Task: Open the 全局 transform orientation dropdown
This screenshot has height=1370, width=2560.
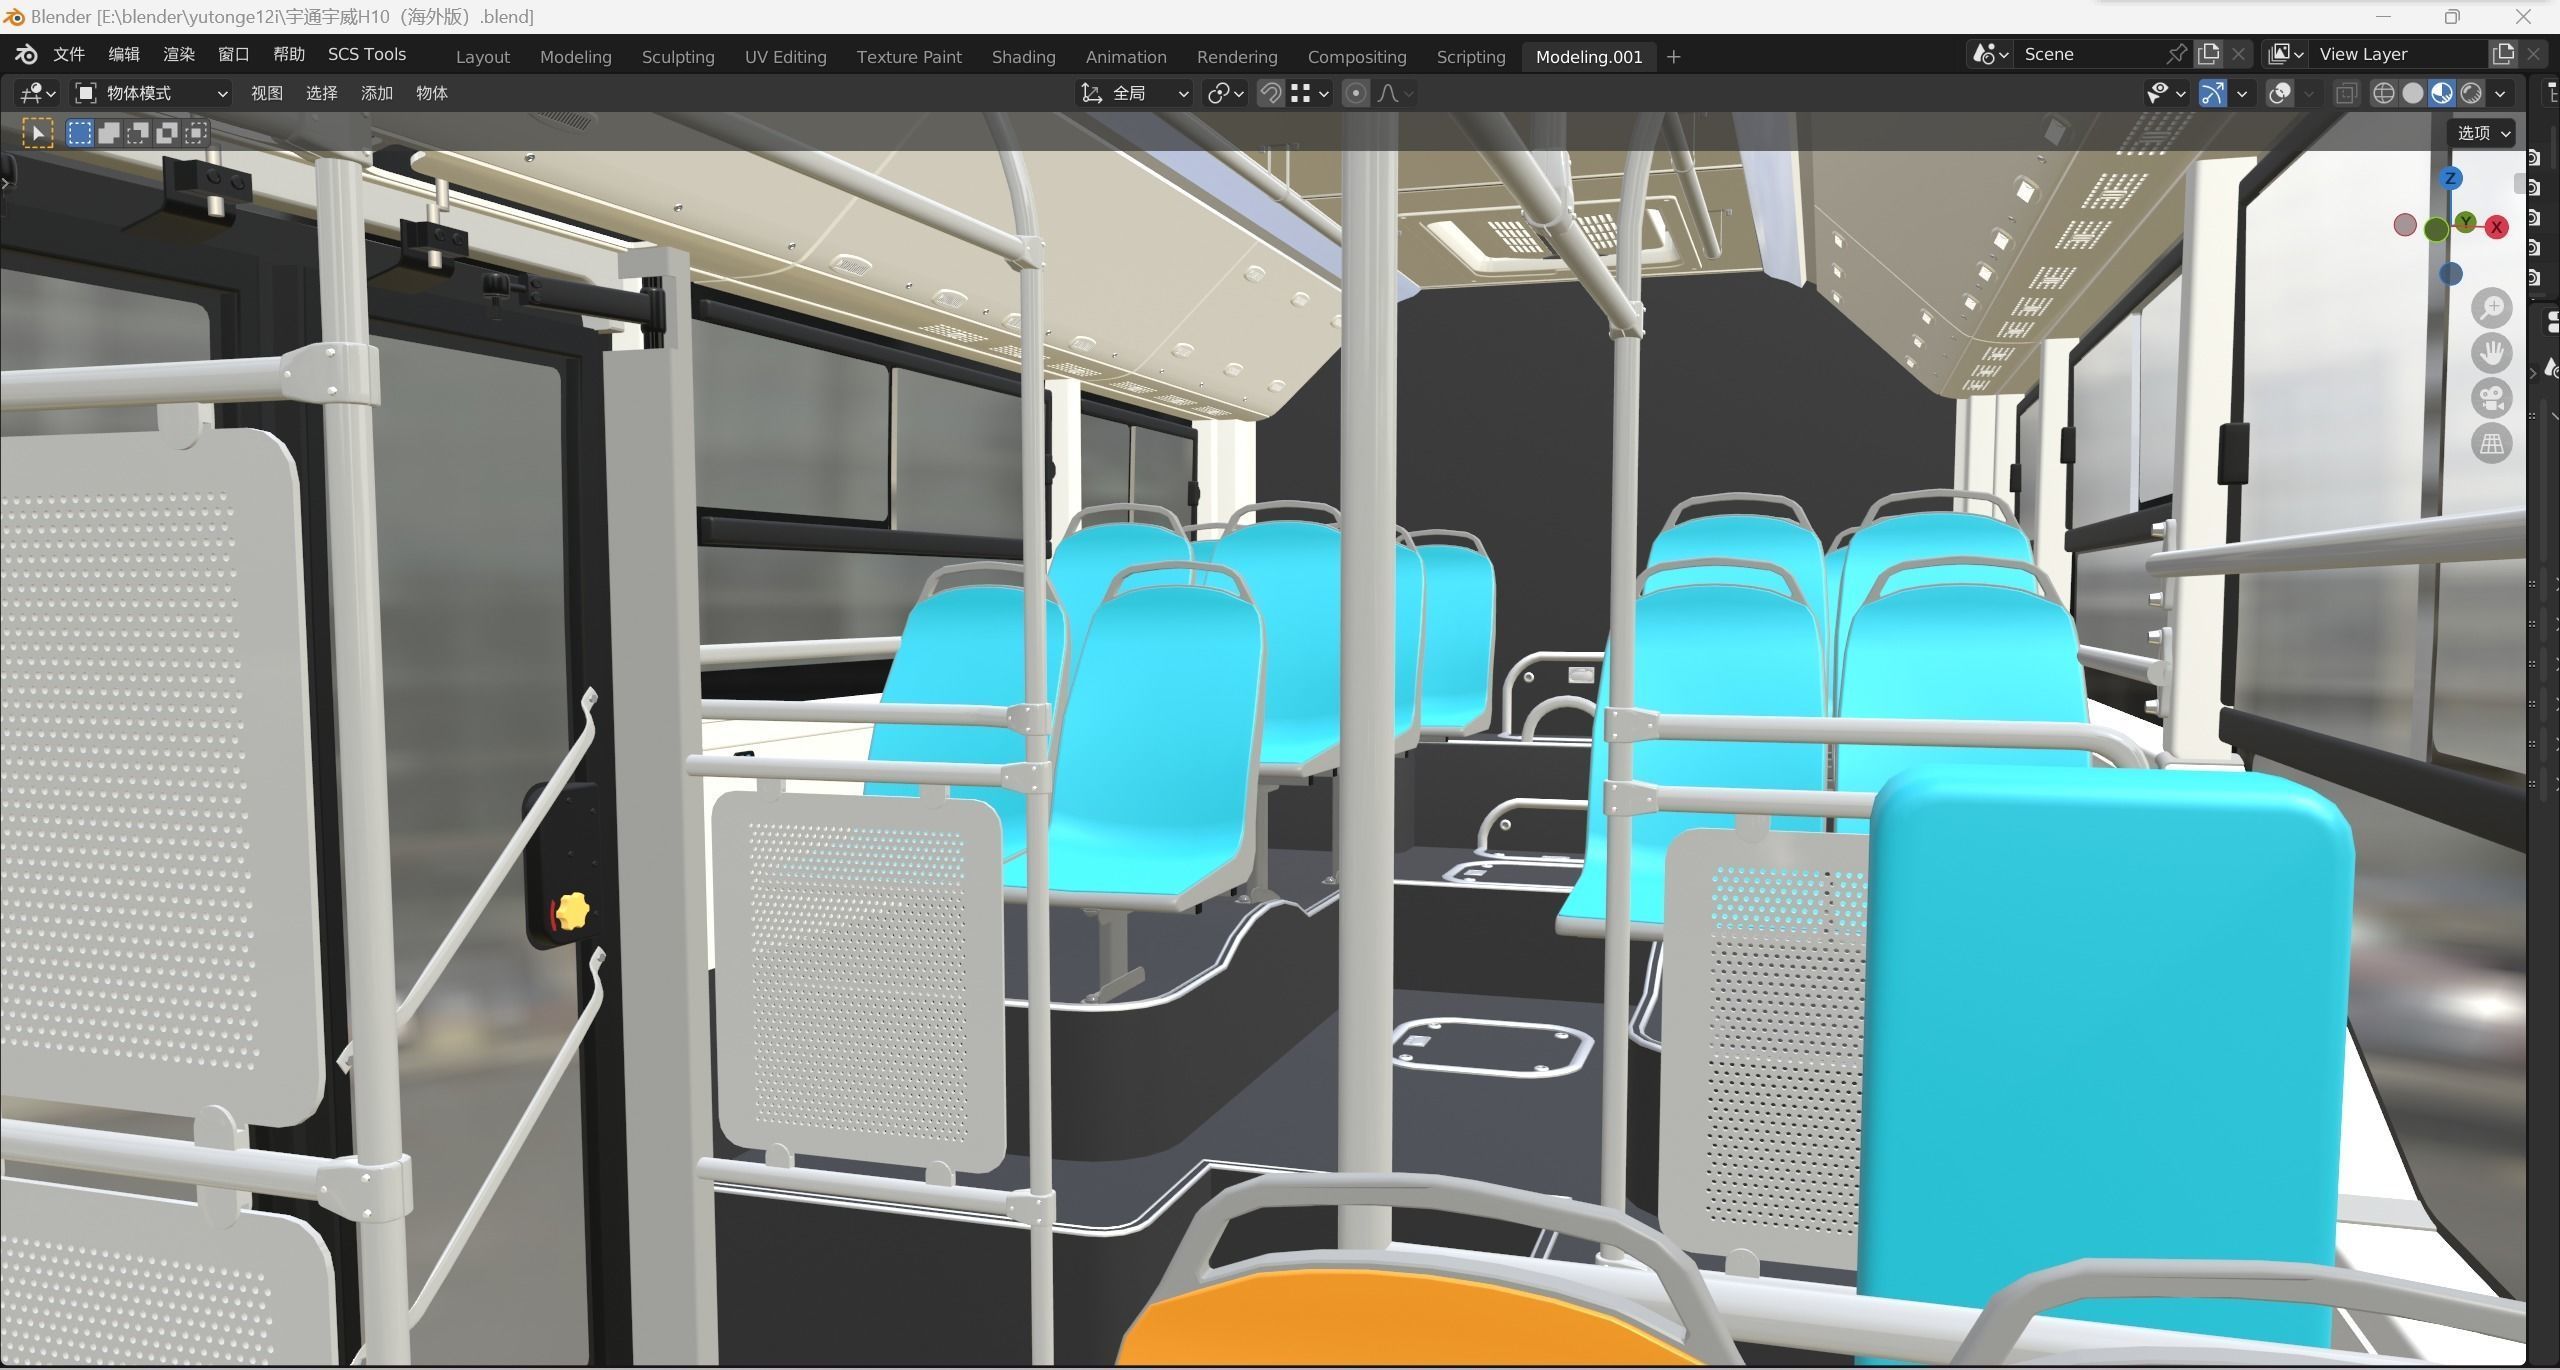Action: pos(1135,93)
